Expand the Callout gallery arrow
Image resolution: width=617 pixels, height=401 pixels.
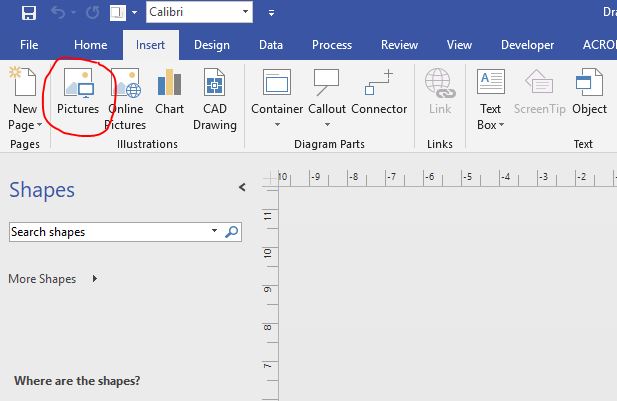(327, 124)
